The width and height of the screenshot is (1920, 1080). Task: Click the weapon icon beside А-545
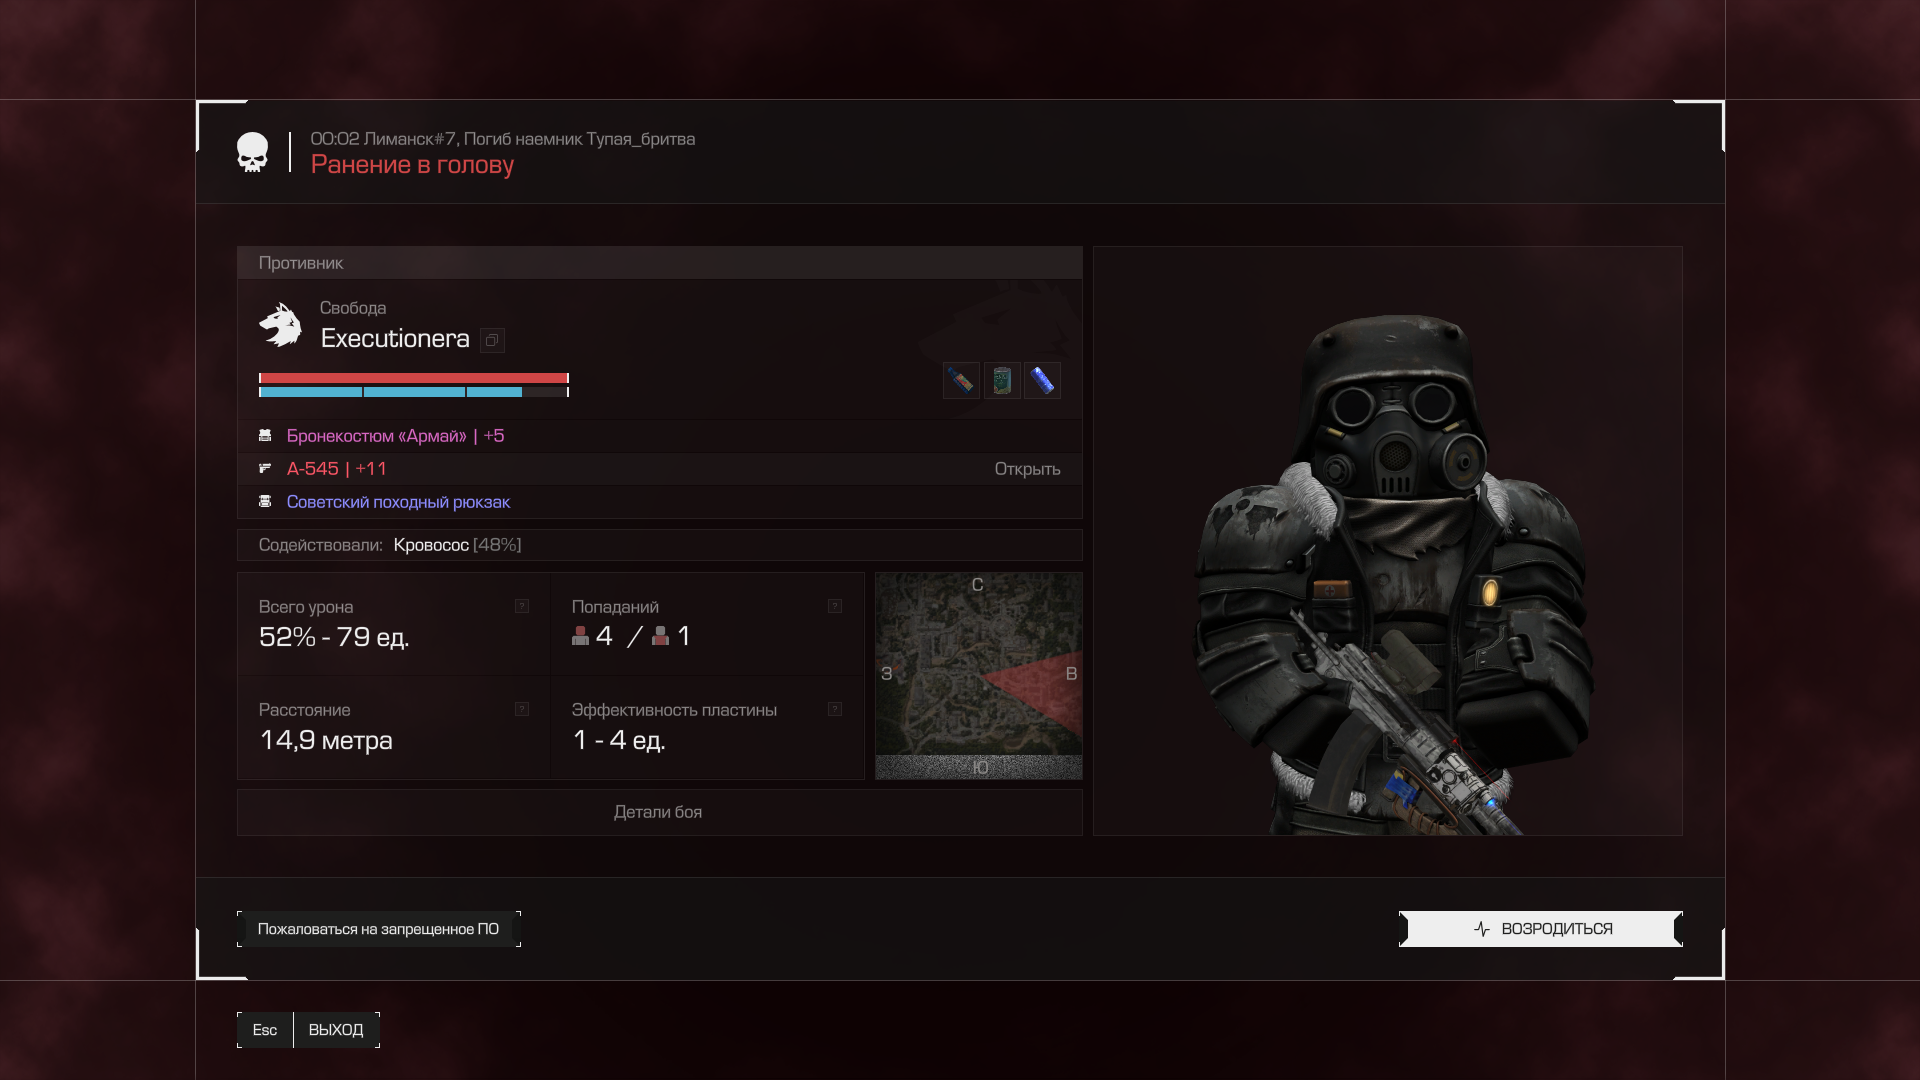coord(265,468)
